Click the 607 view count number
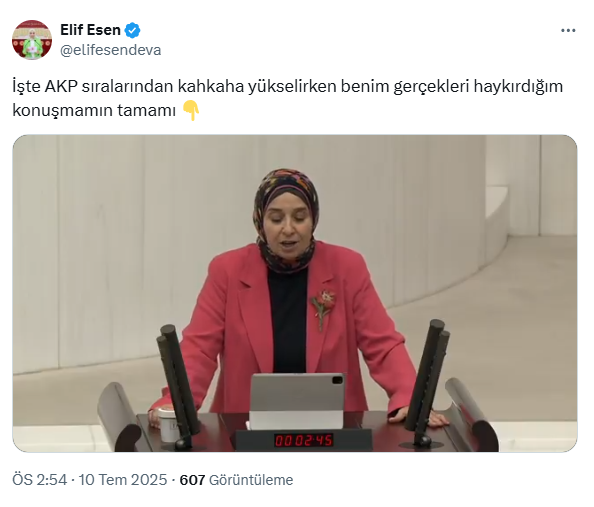594x507 pixels. pyautogui.click(x=192, y=480)
